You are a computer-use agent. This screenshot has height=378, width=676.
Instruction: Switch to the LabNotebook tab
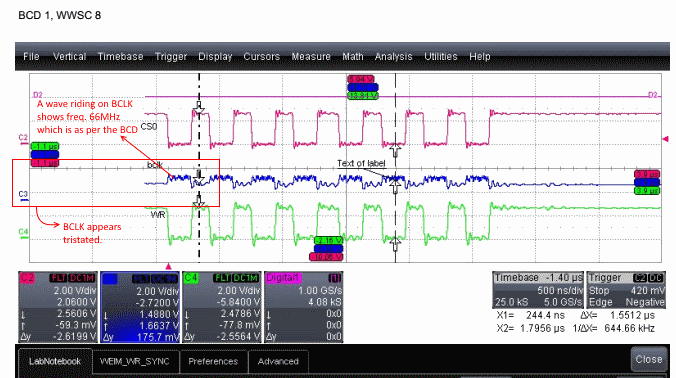[x=55, y=361]
